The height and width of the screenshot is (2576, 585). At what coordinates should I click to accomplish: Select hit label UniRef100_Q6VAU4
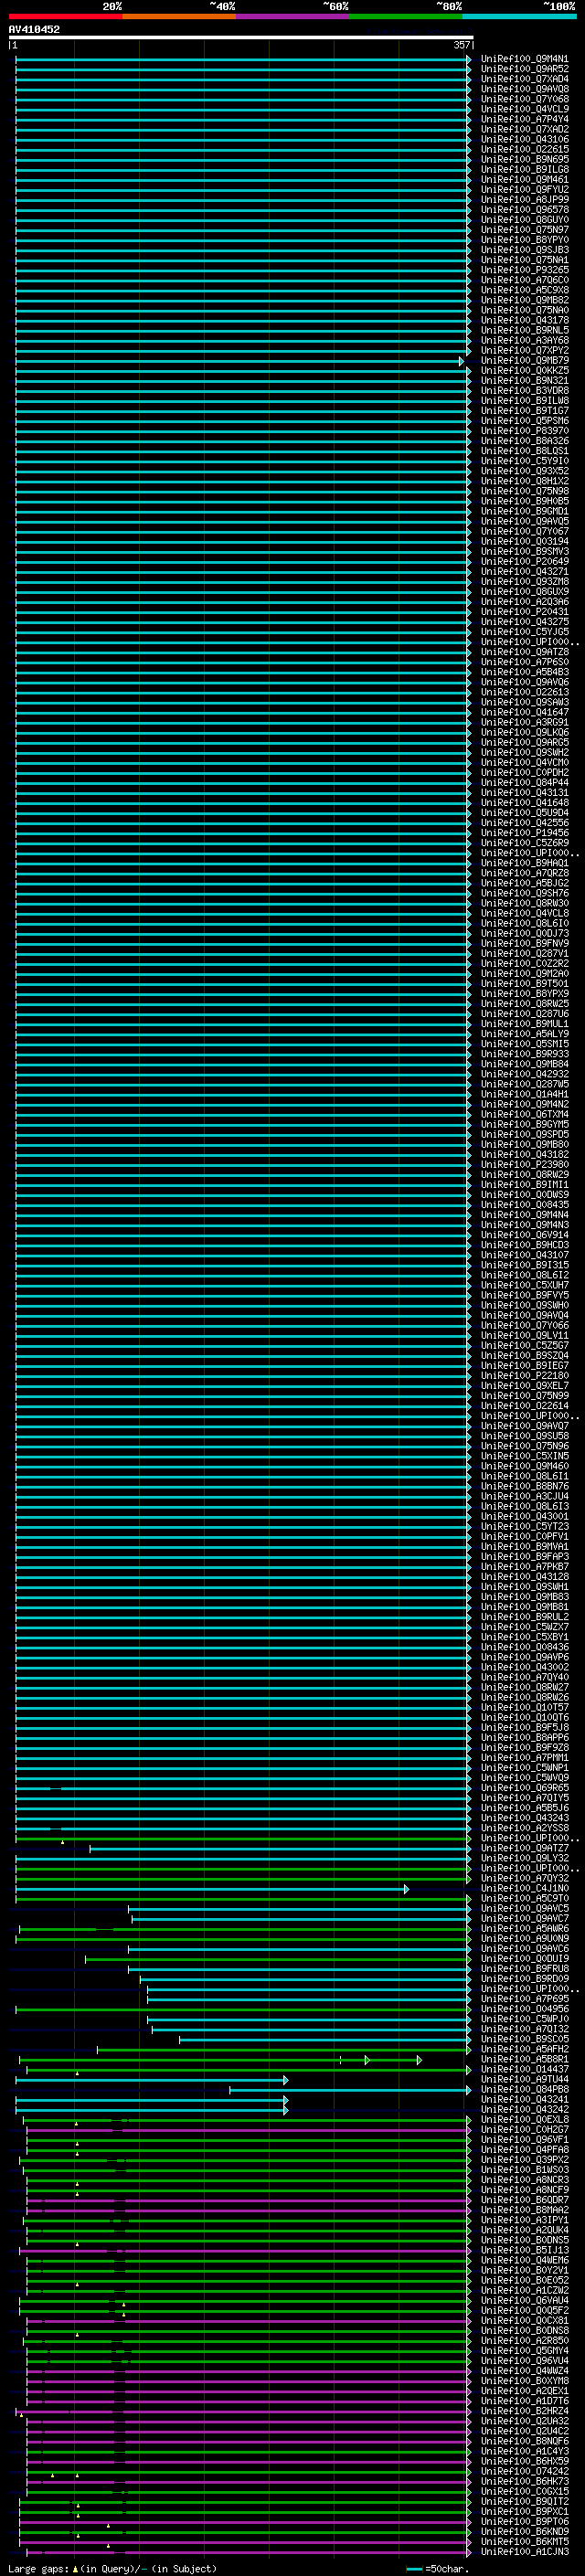(x=525, y=2300)
